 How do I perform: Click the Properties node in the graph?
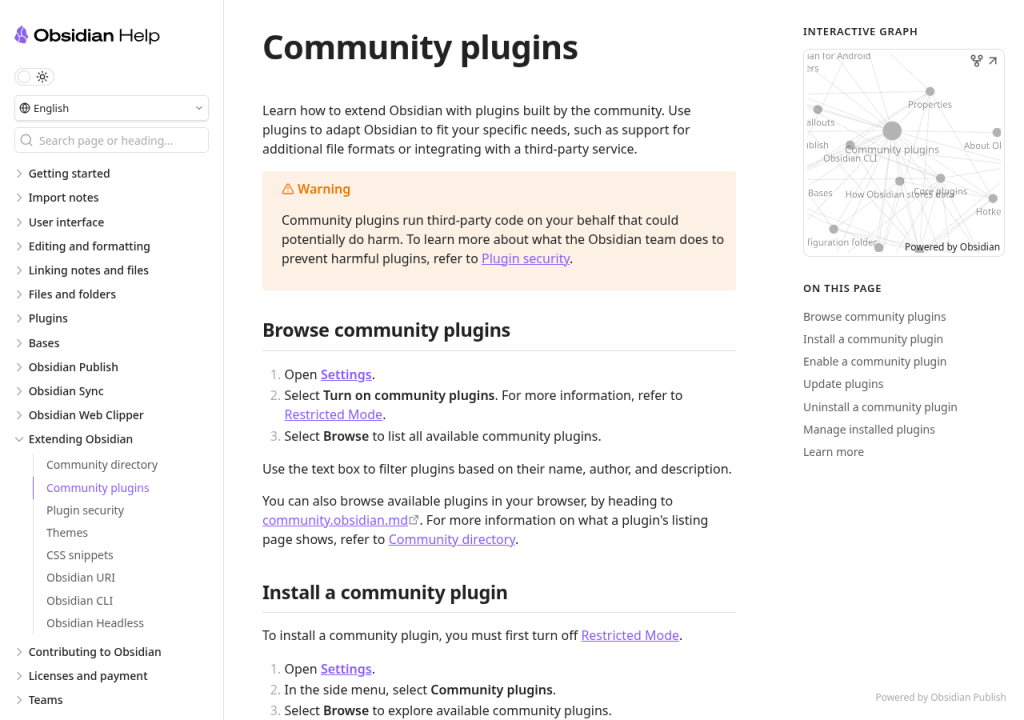(930, 91)
